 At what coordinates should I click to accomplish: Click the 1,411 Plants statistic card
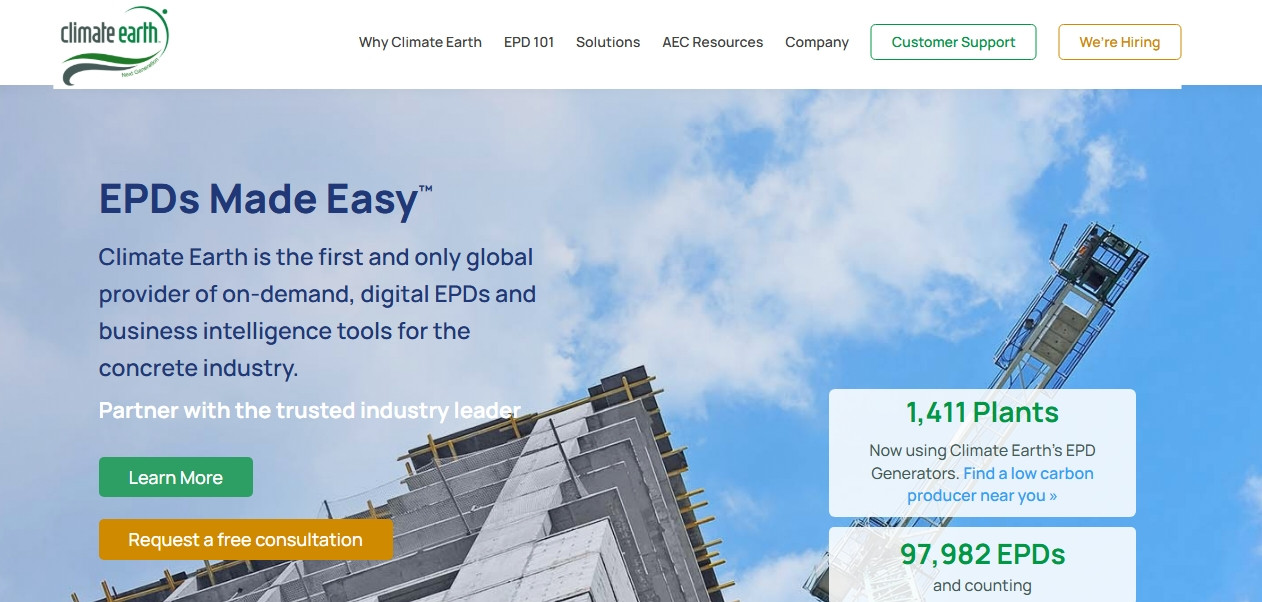pyautogui.click(x=981, y=411)
